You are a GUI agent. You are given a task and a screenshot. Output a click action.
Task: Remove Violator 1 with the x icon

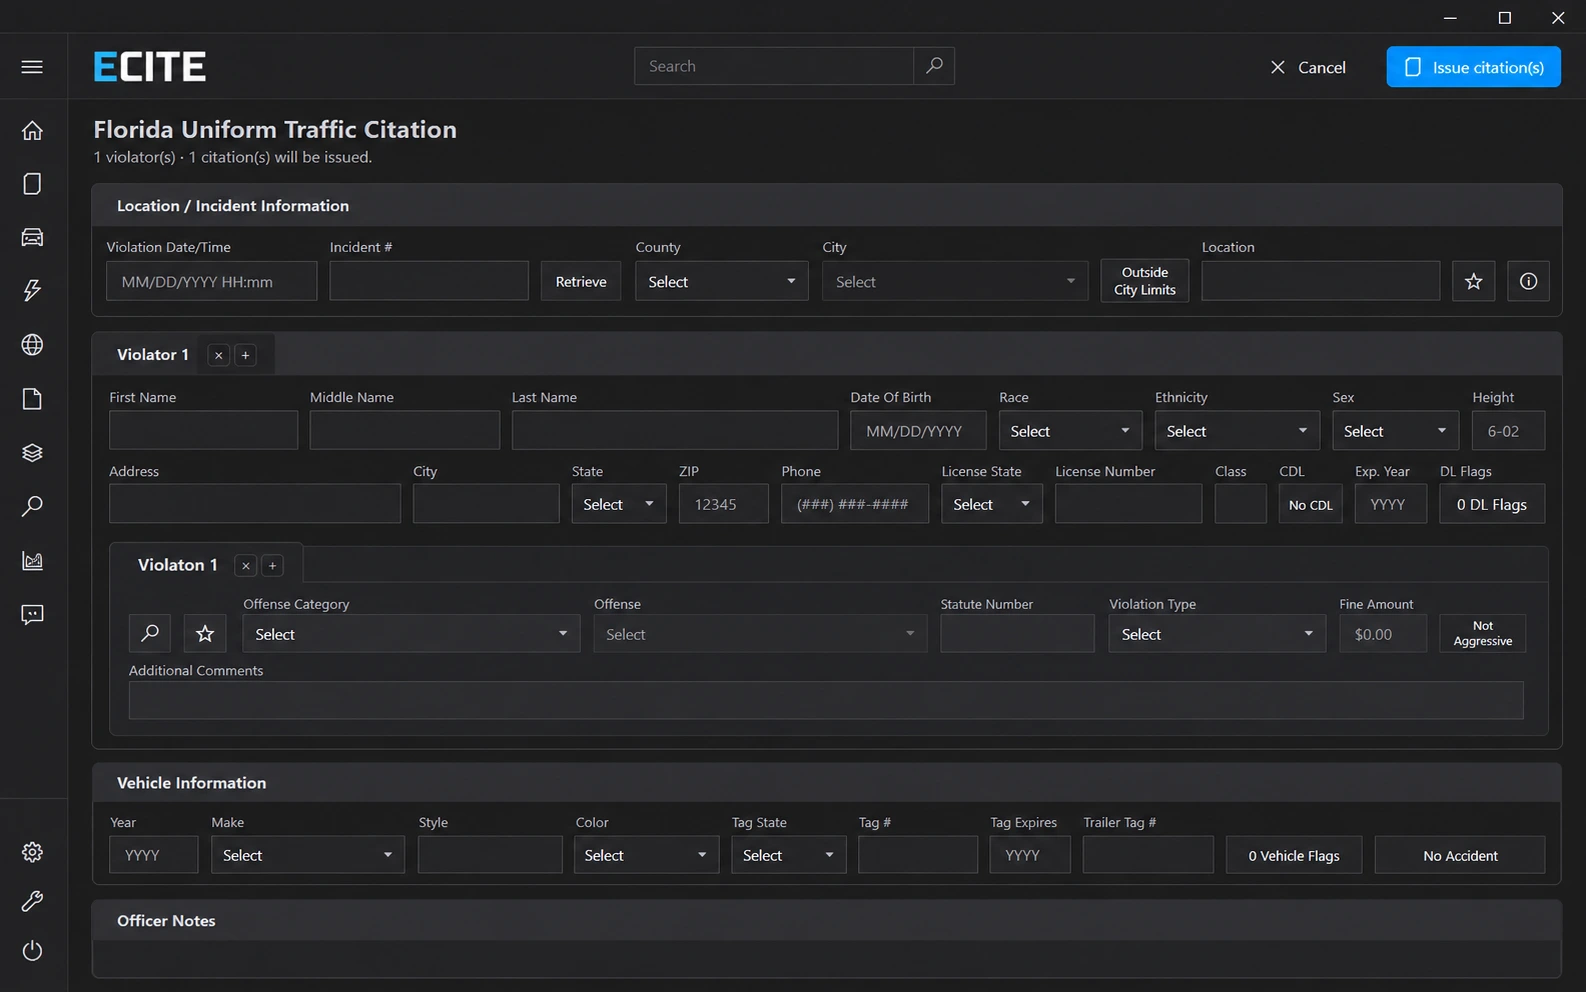[219, 355]
